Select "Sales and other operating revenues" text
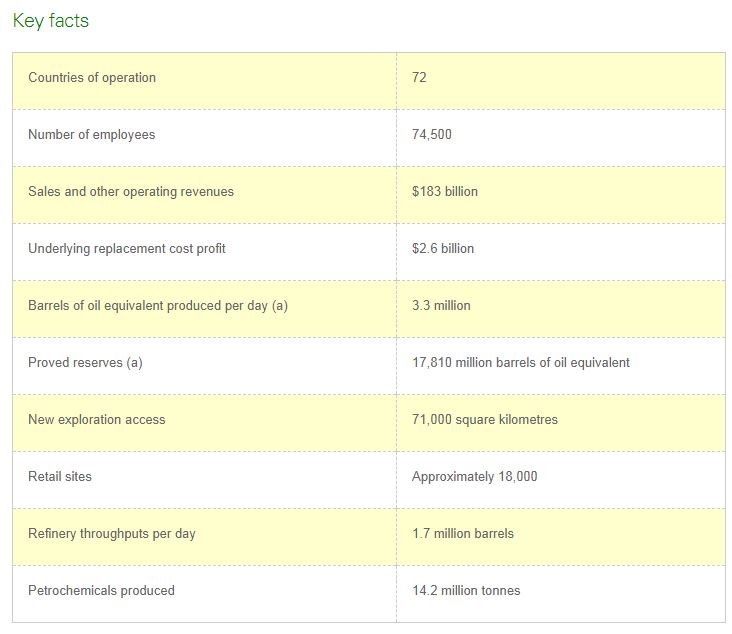Viewport: 732px width, 634px height. click(x=131, y=192)
